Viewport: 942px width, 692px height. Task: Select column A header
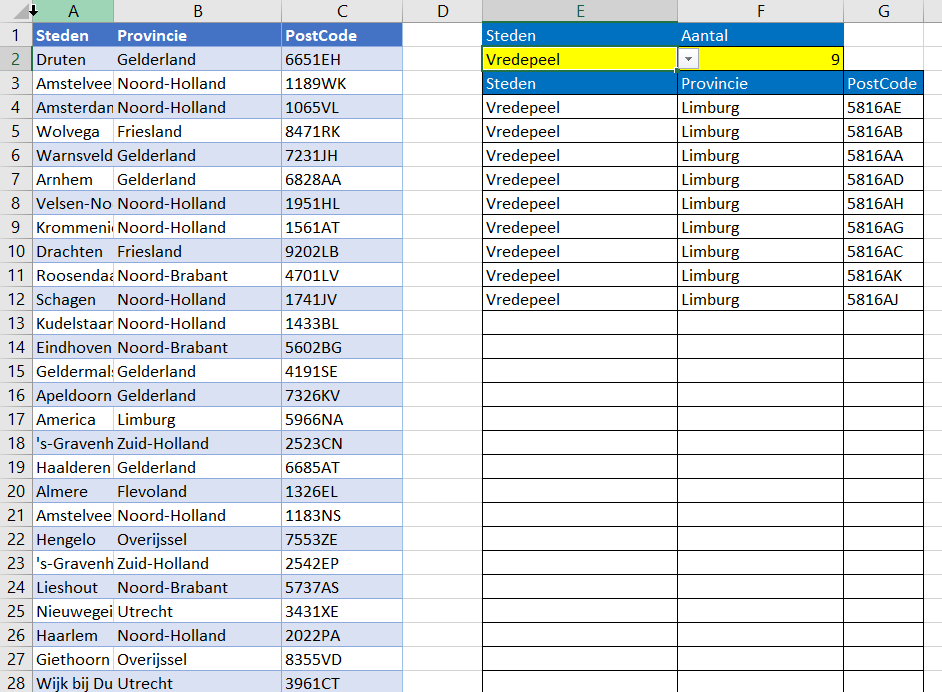73,11
